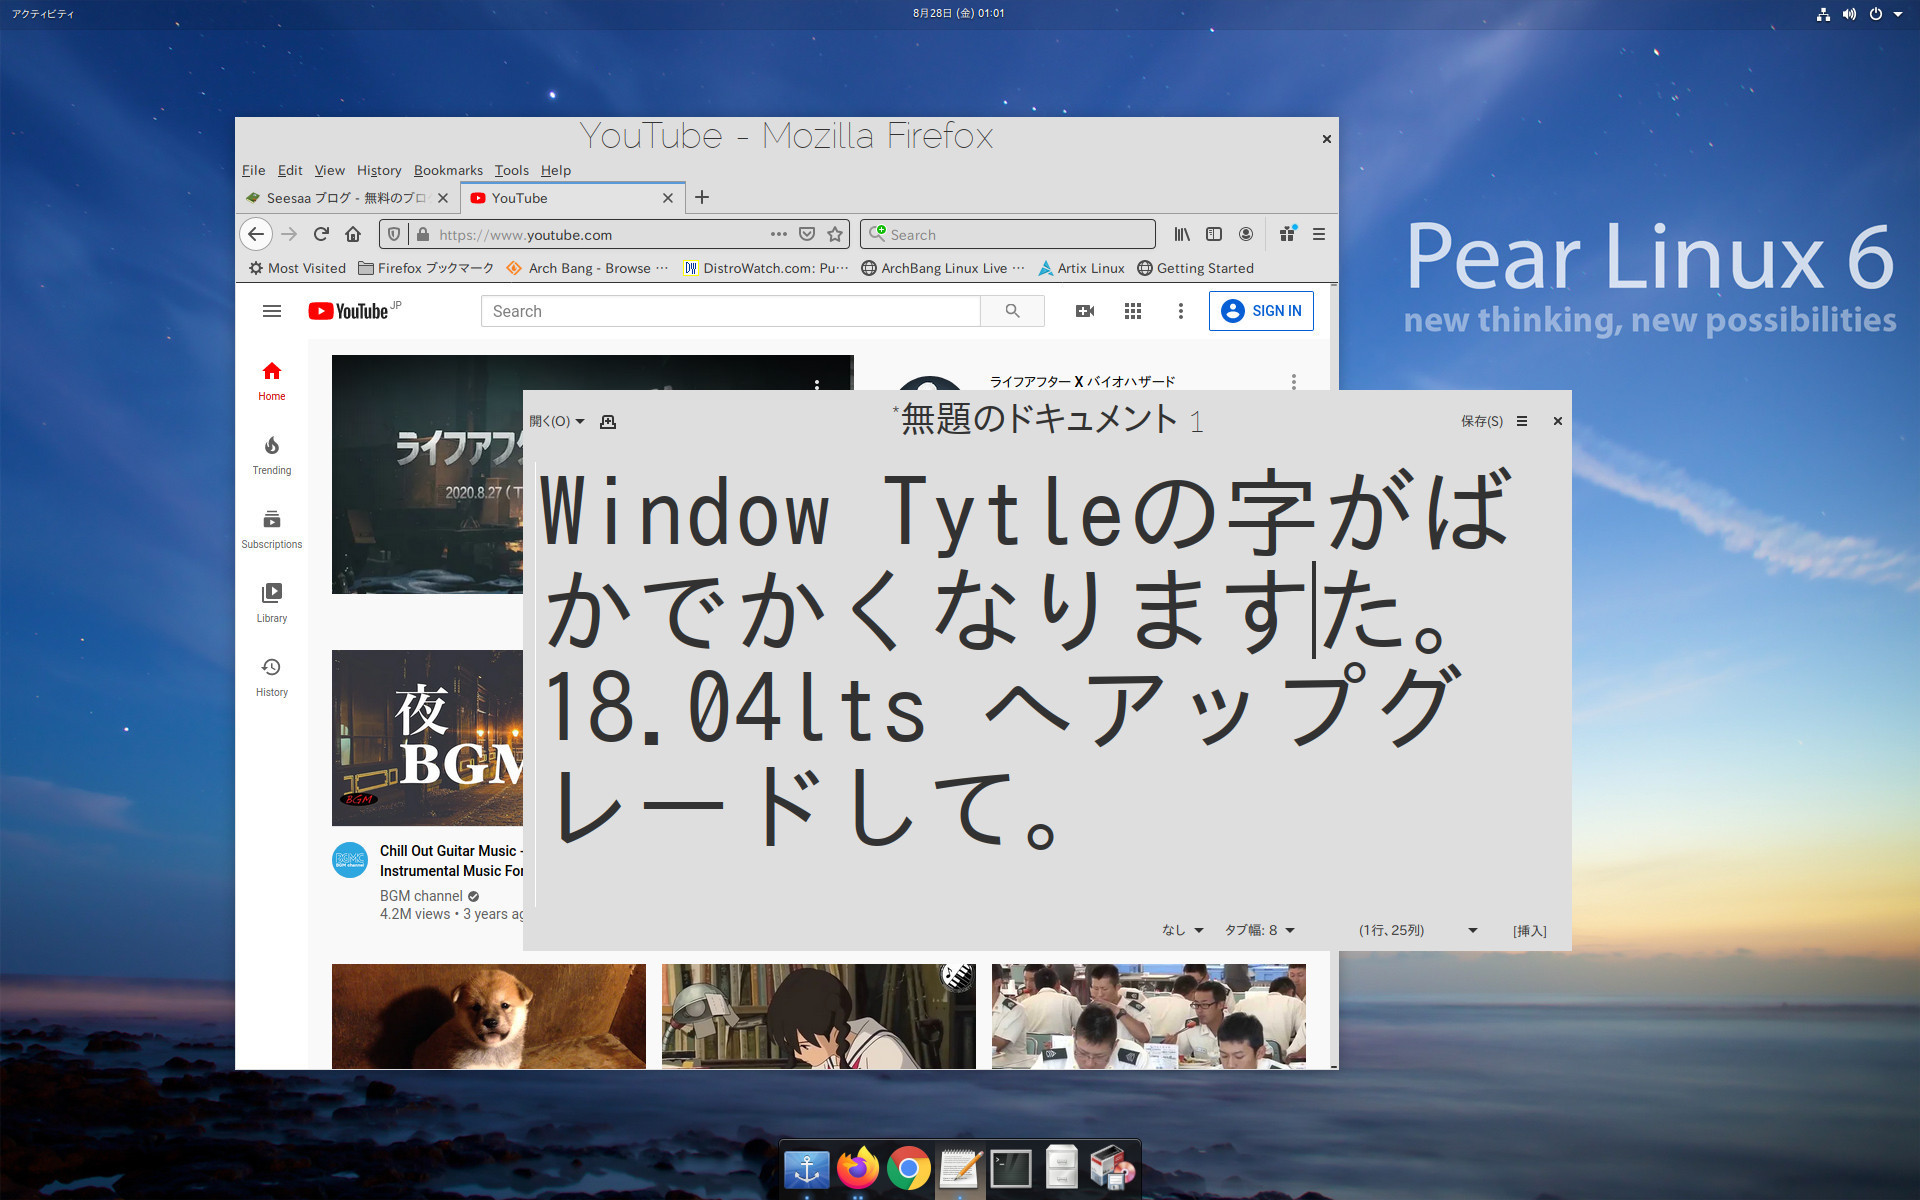Open puppy video thumbnail
Screen dimensions: 1920x1200
coord(489,1016)
